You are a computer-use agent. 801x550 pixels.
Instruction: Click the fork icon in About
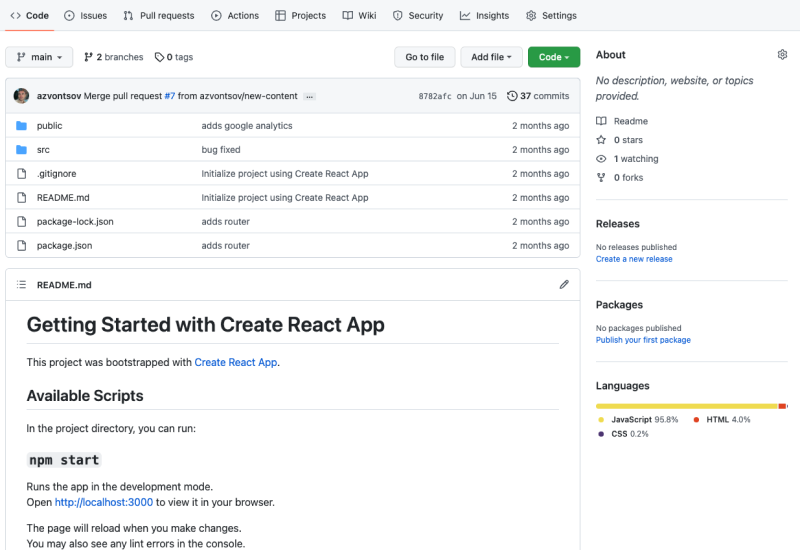tap(601, 178)
